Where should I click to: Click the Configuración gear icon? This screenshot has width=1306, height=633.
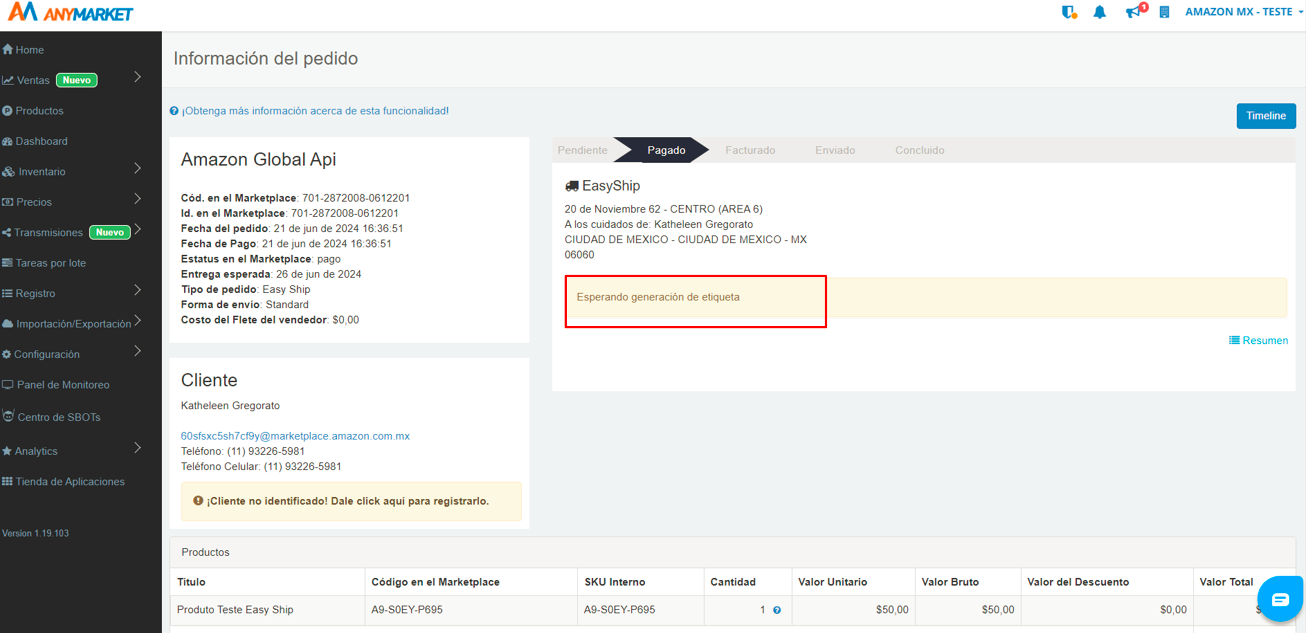click(7, 355)
